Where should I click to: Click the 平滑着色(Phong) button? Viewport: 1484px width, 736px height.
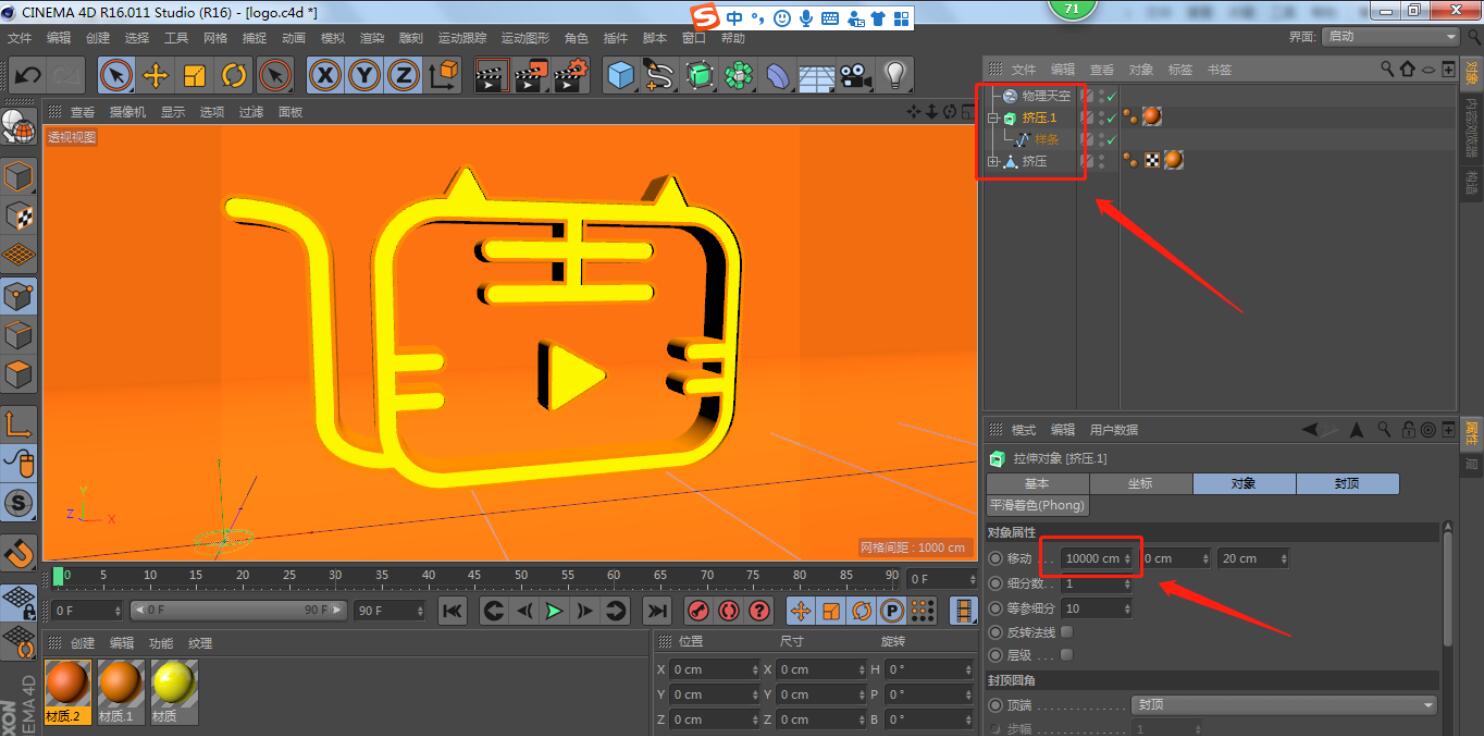tap(1037, 505)
